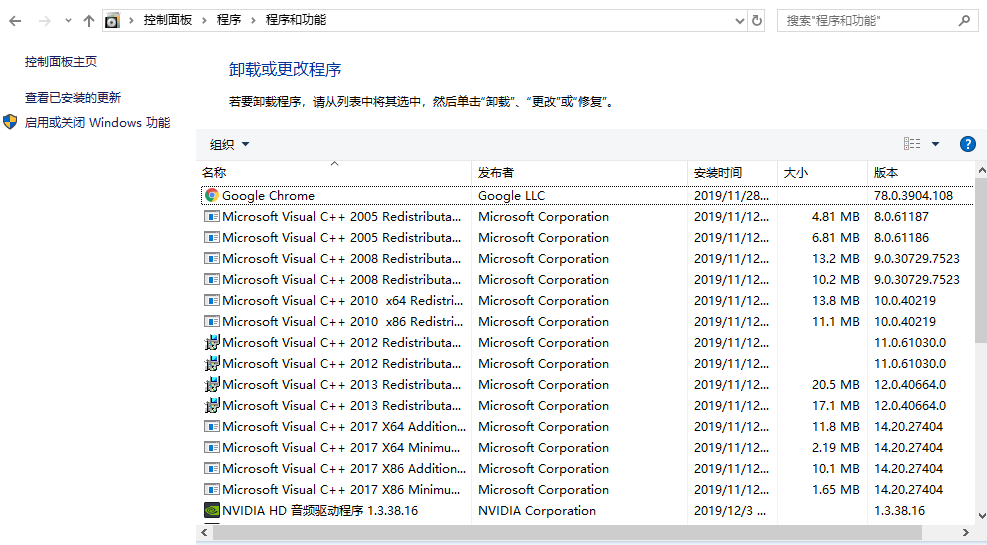Open the 组织 dropdown menu
Image resolution: width=987 pixels, height=545 pixels.
(x=229, y=144)
